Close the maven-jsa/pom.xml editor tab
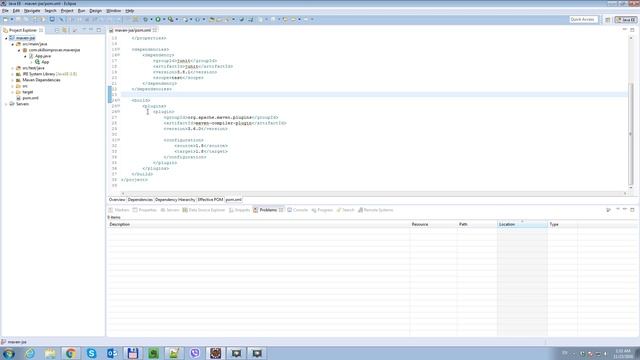This screenshot has height=360, width=640. [x=155, y=30]
